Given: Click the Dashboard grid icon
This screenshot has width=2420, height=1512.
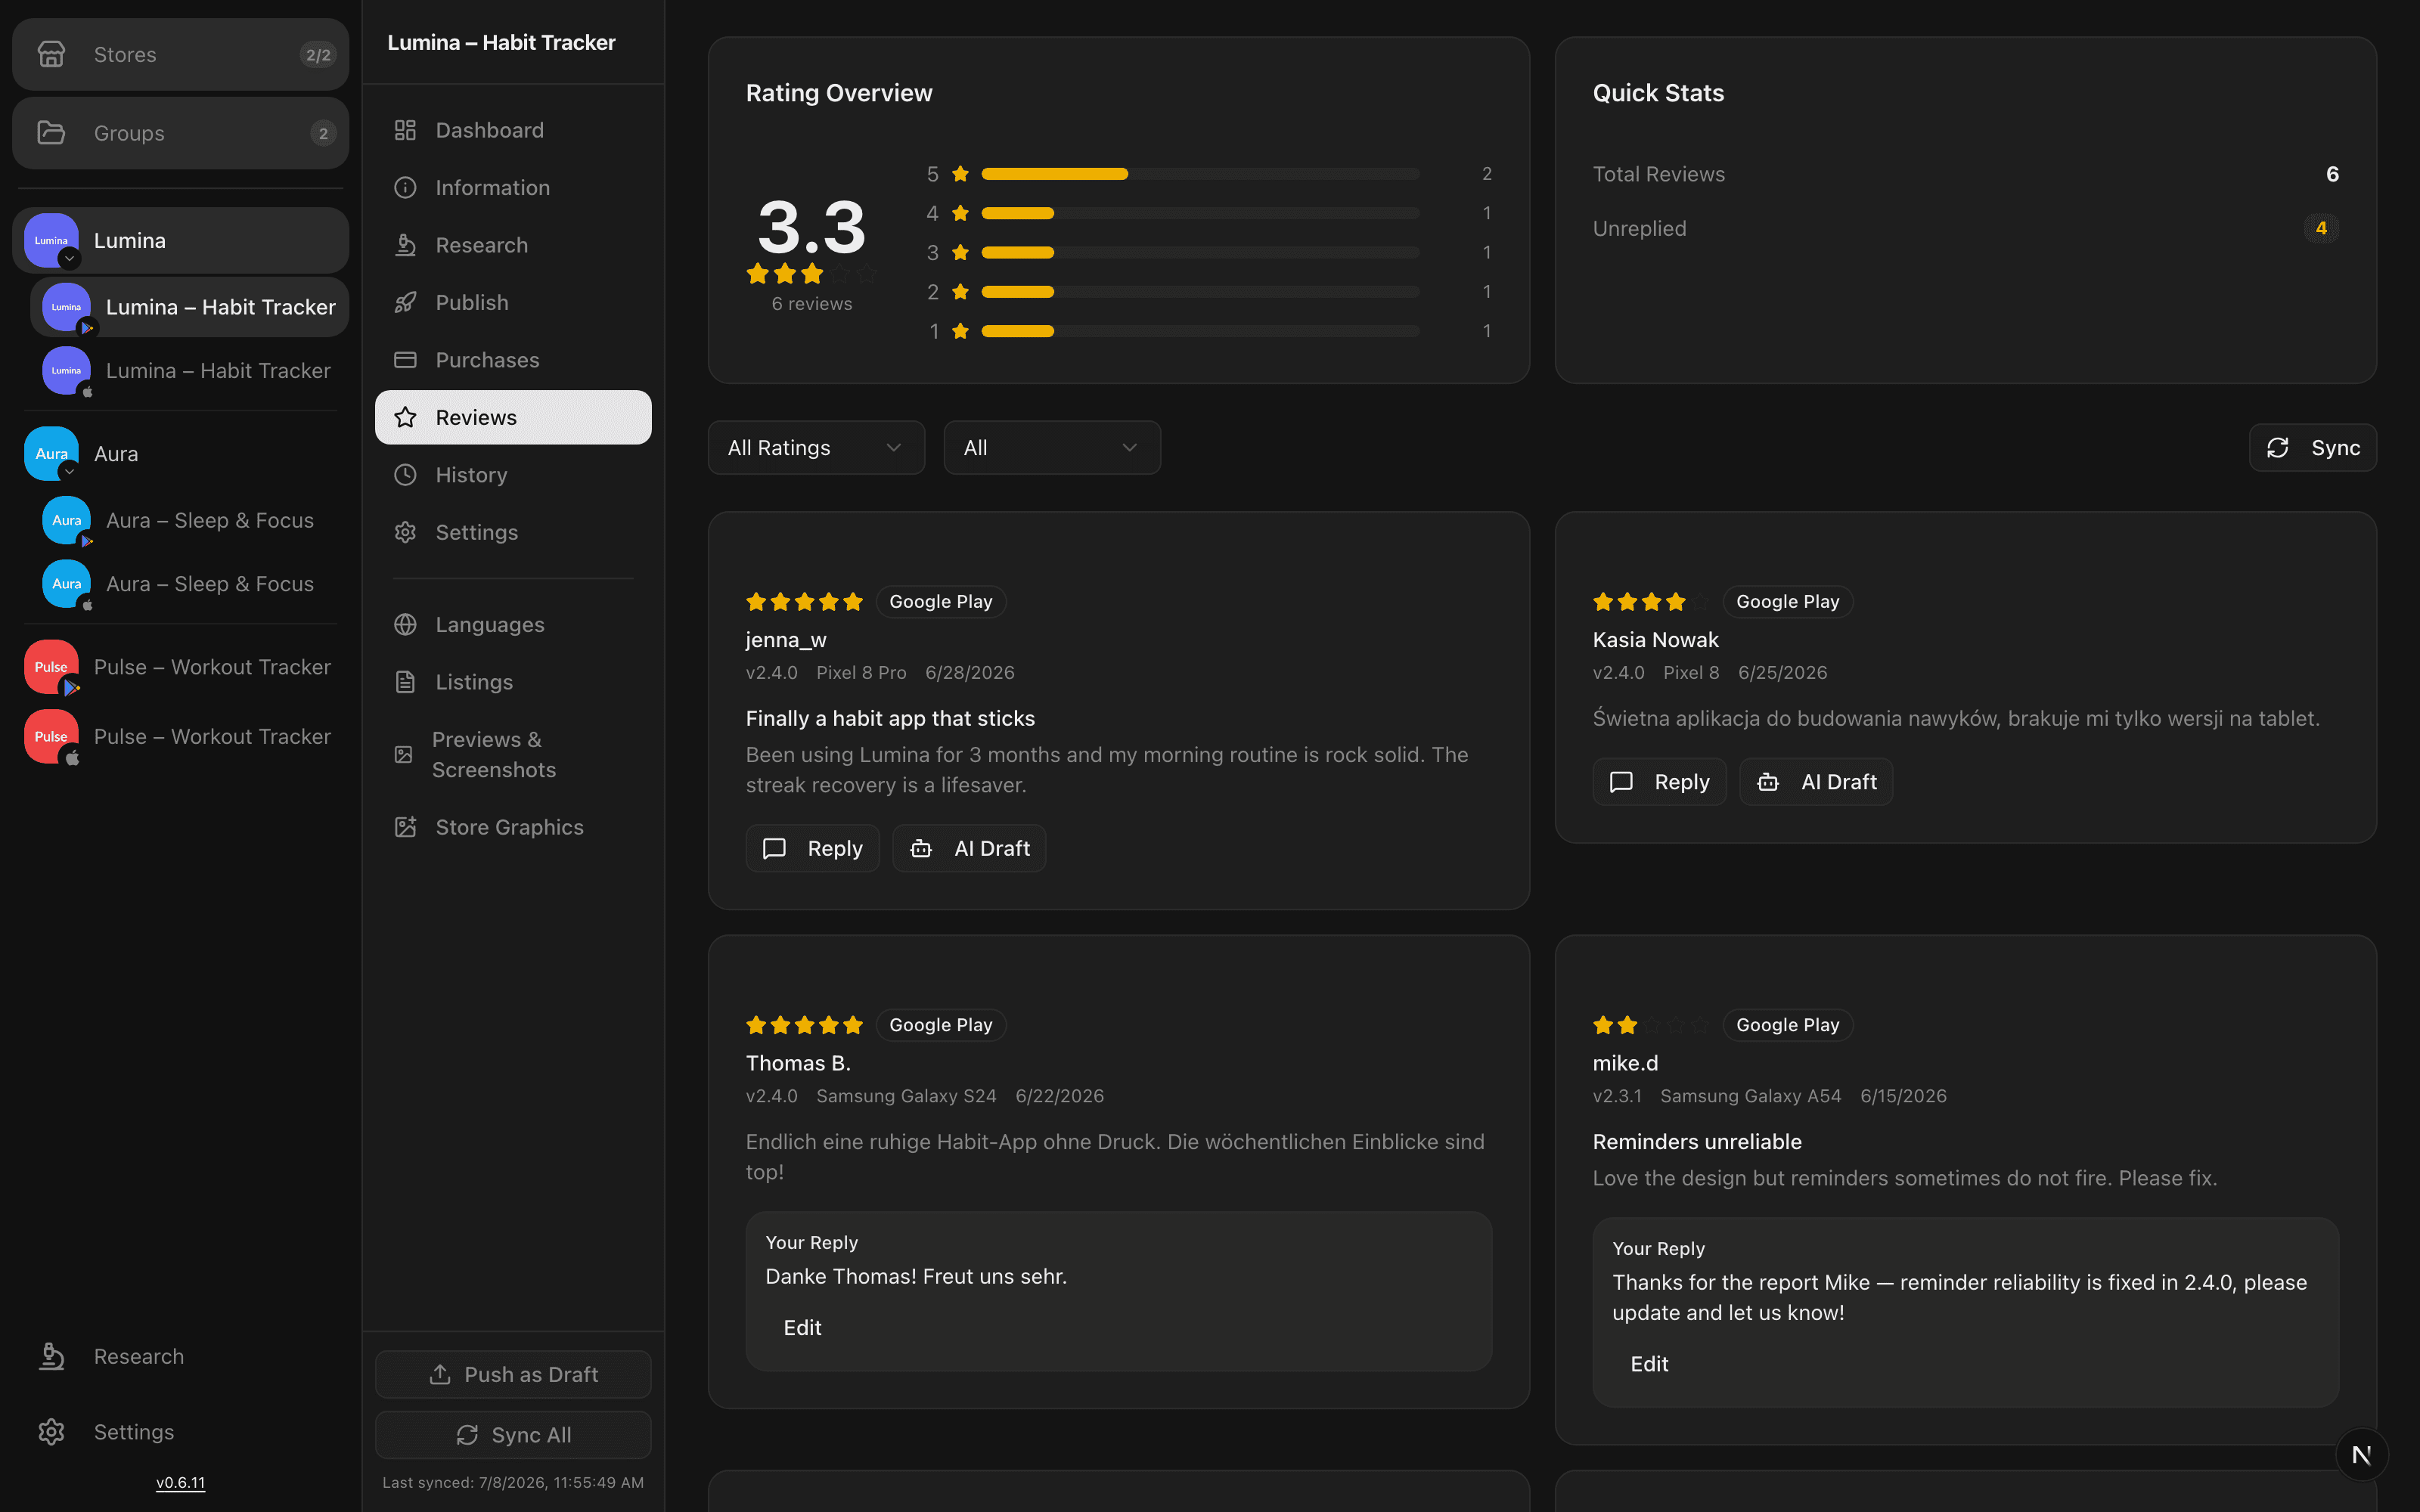Looking at the screenshot, I should tap(405, 130).
